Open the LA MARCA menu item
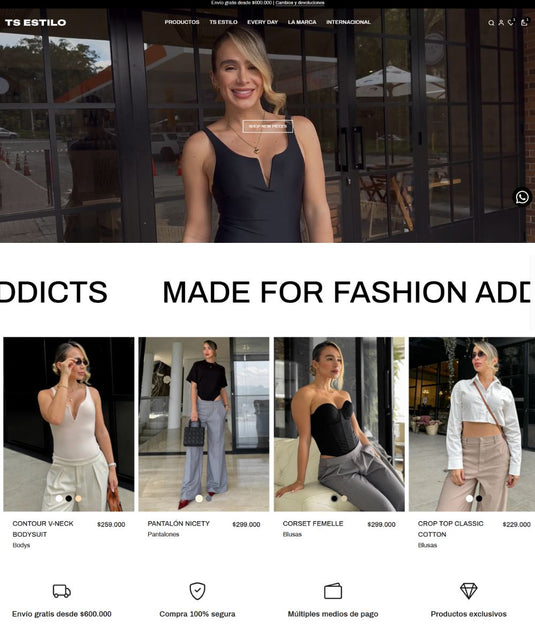The width and height of the screenshot is (535, 642). point(302,22)
